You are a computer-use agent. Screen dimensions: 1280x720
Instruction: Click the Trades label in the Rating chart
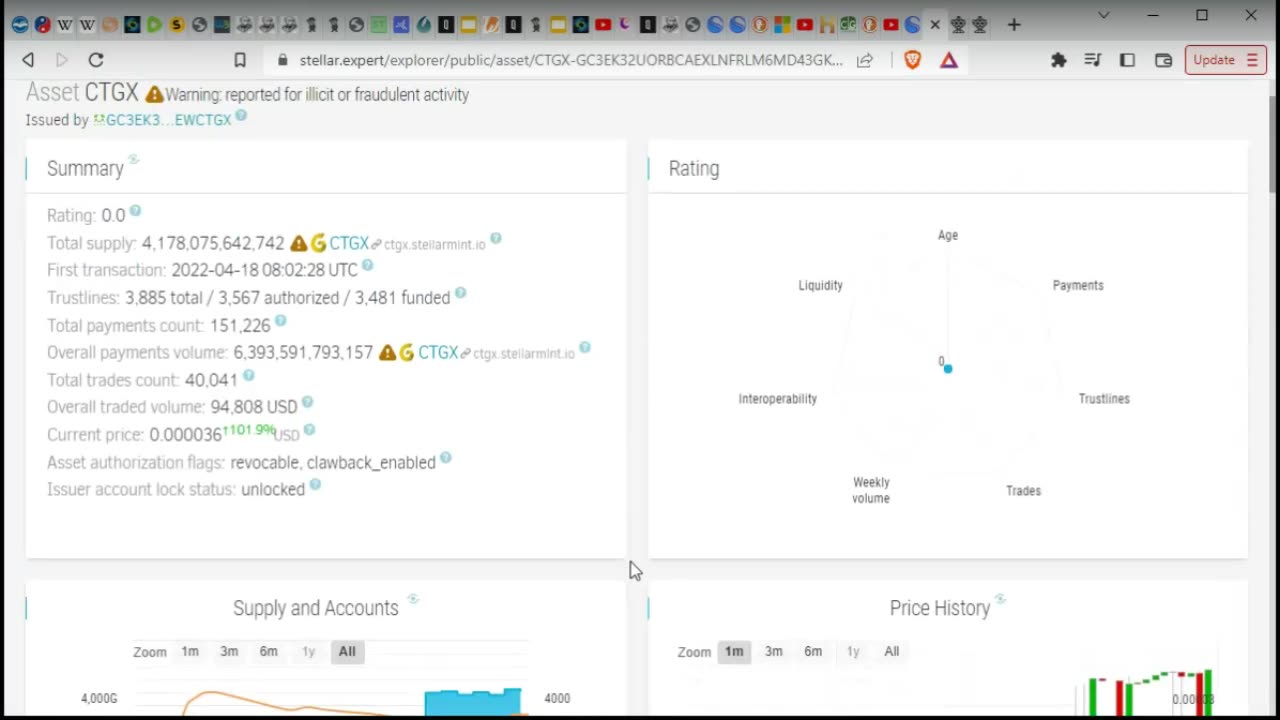pos(1023,490)
